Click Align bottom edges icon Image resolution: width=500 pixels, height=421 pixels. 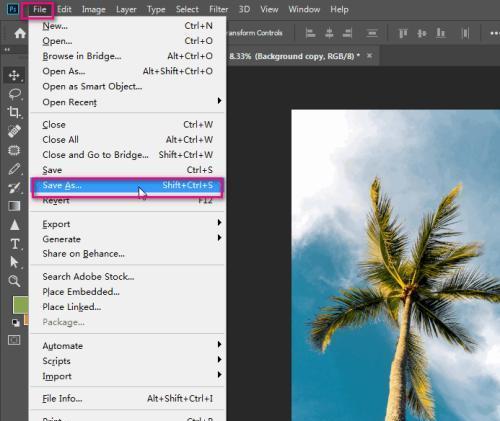pos(441,33)
